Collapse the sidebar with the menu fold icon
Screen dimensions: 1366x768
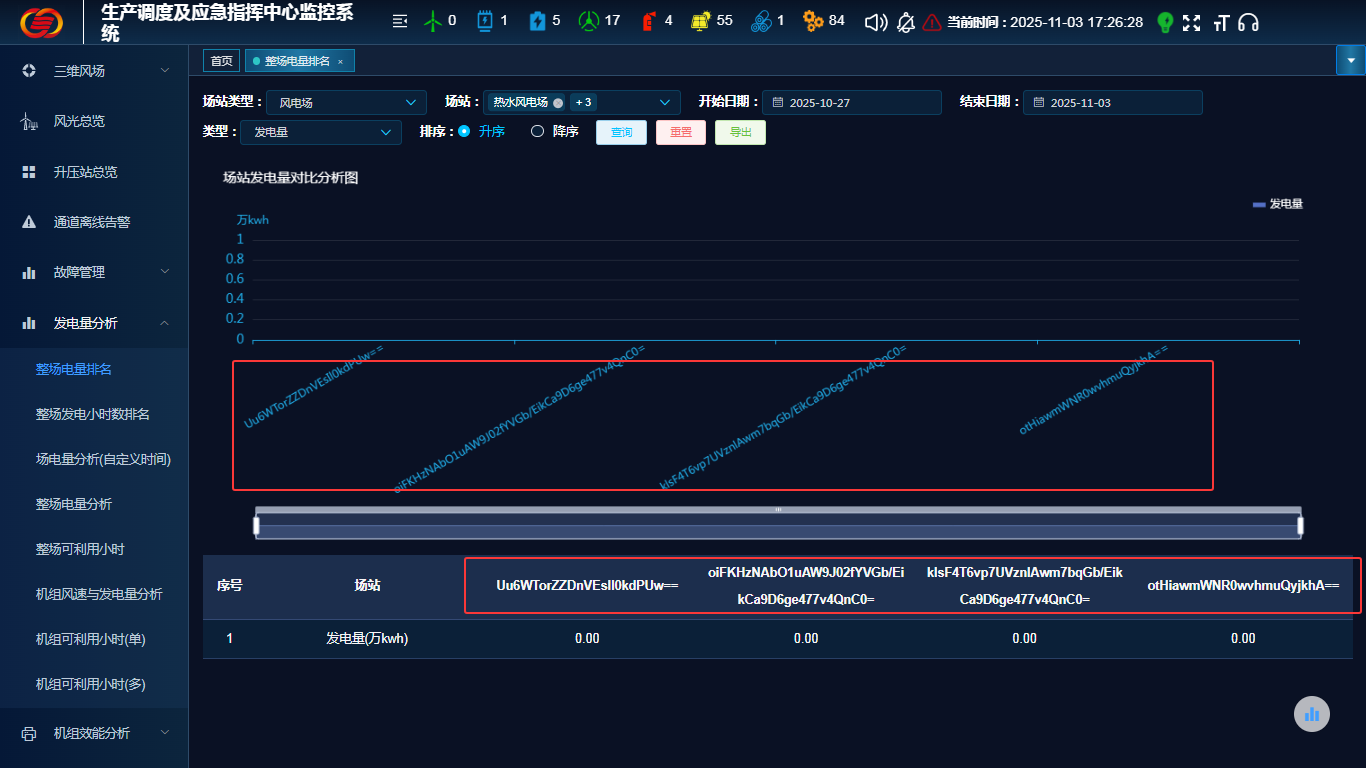click(x=400, y=21)
